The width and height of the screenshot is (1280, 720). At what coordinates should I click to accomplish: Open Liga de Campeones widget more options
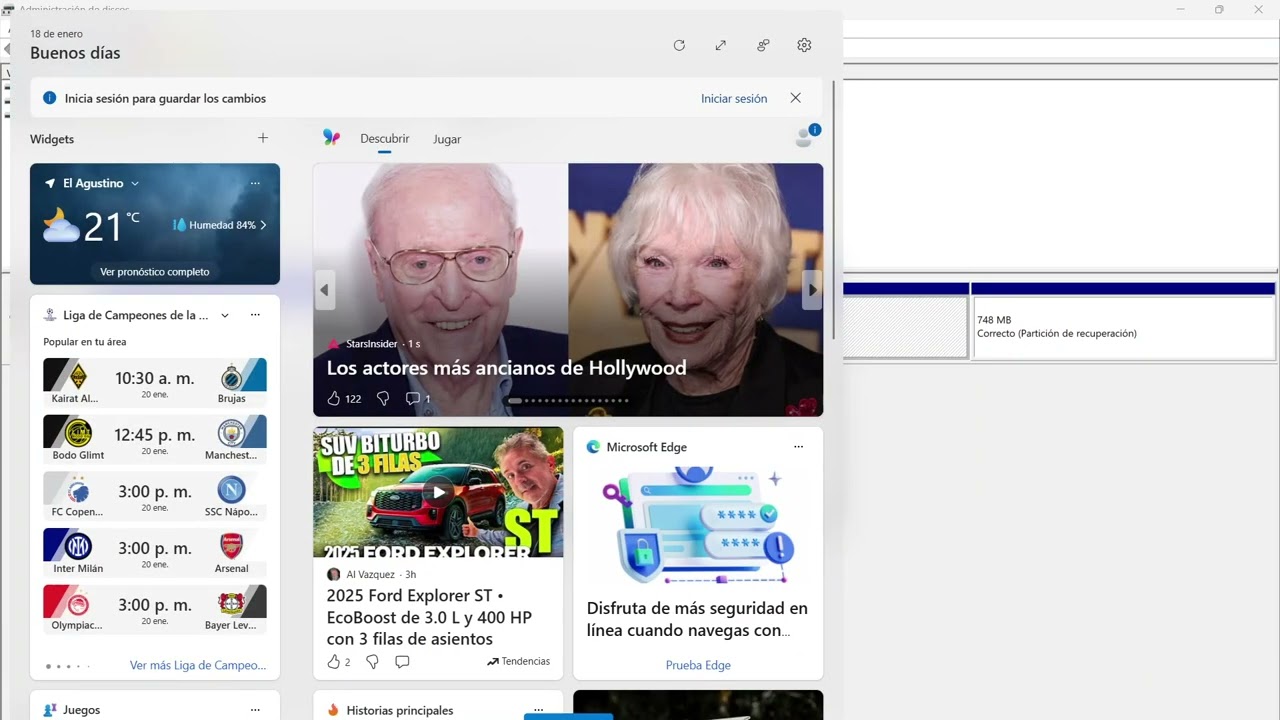click(255, 315)
